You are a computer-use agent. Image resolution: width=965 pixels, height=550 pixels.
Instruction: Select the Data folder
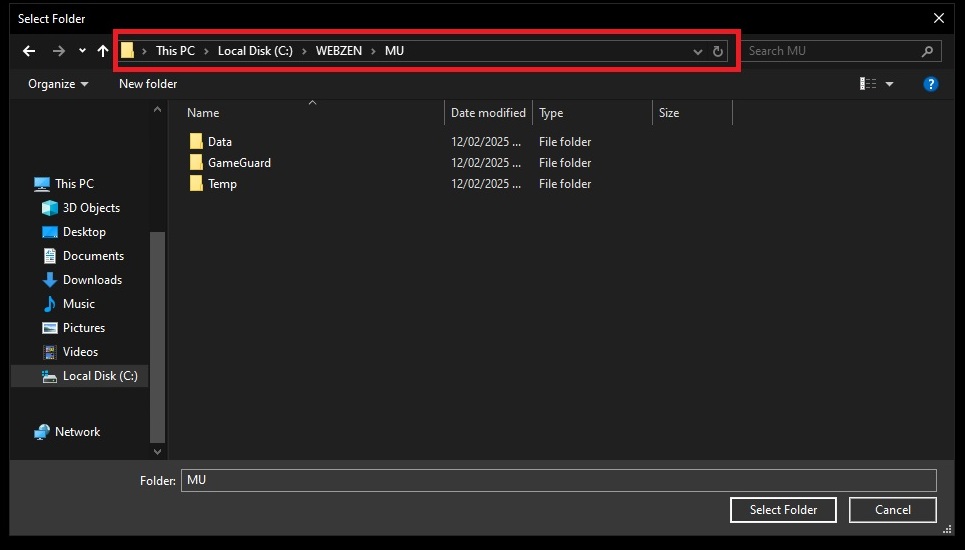tap(219, 142)
